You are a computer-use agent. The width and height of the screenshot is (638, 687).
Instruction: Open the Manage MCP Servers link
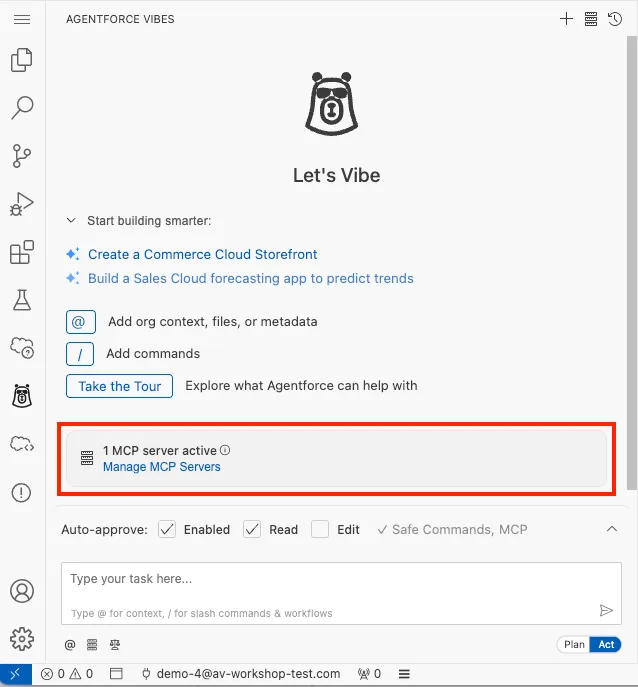(x=162, y=467)
